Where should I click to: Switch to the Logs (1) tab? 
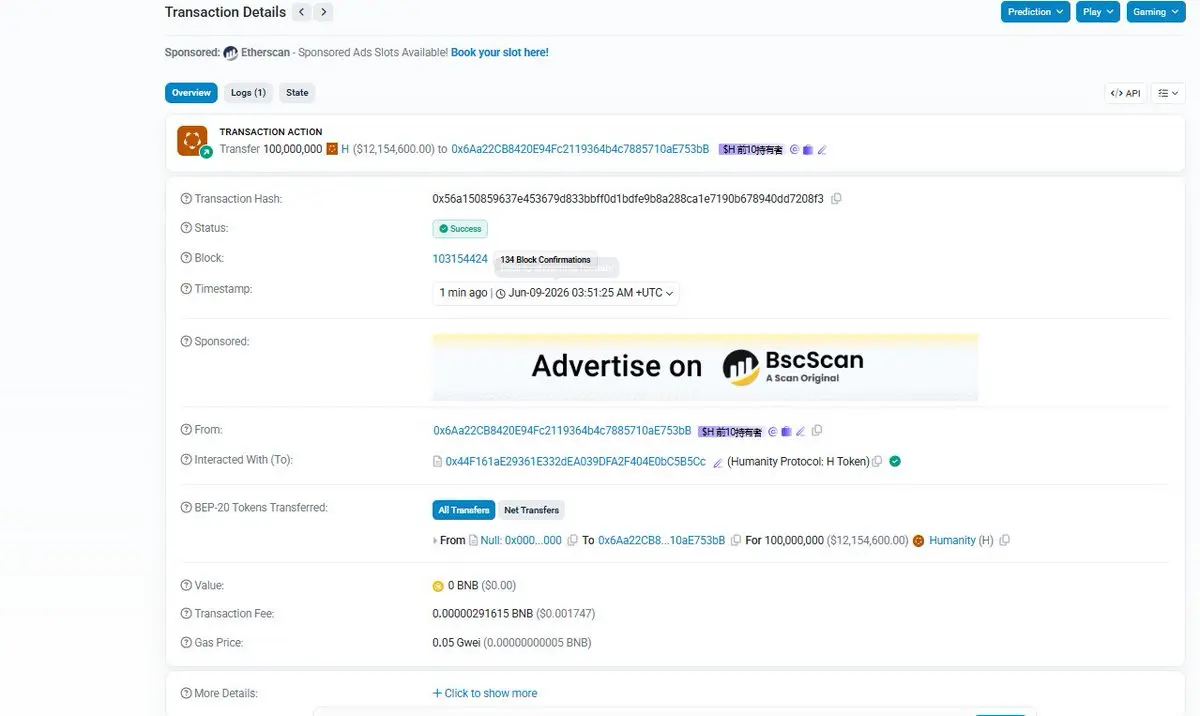click(248, 93)
